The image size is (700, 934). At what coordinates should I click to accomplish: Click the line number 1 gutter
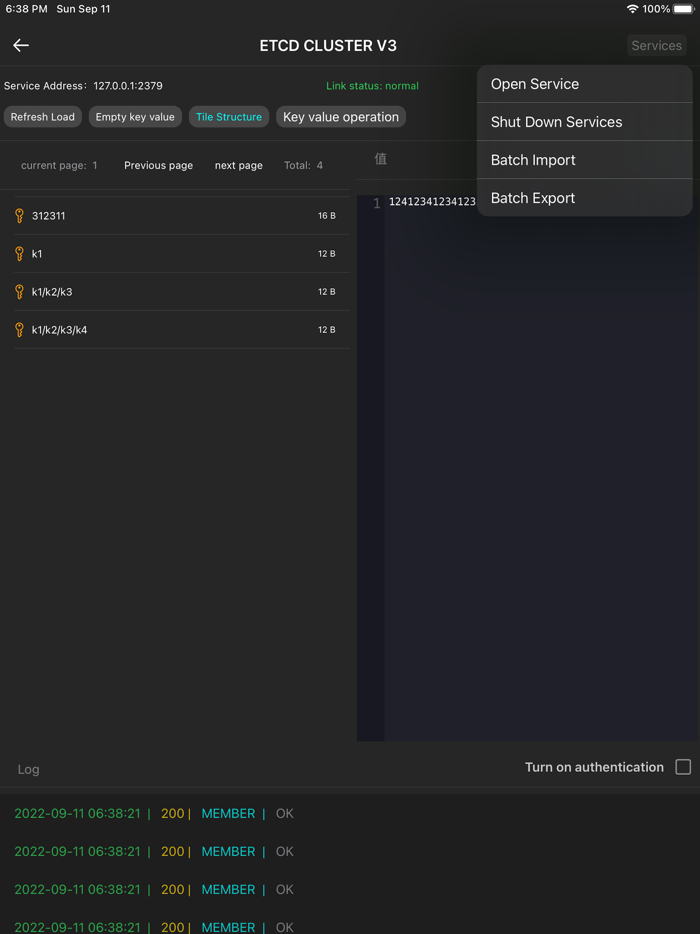377,204
